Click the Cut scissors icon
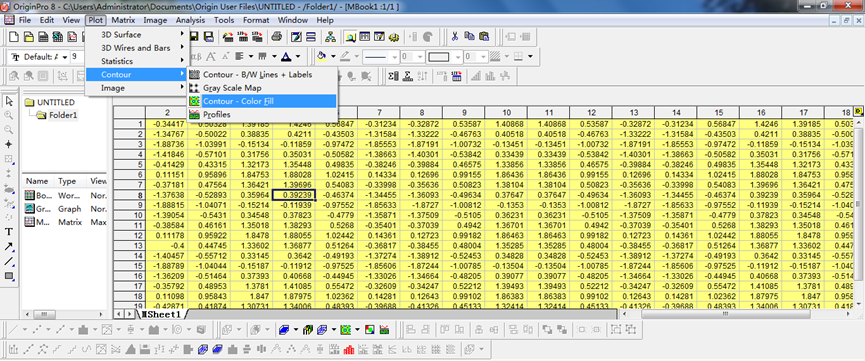The width and height of the screenshot is (865, 361). 455,37
